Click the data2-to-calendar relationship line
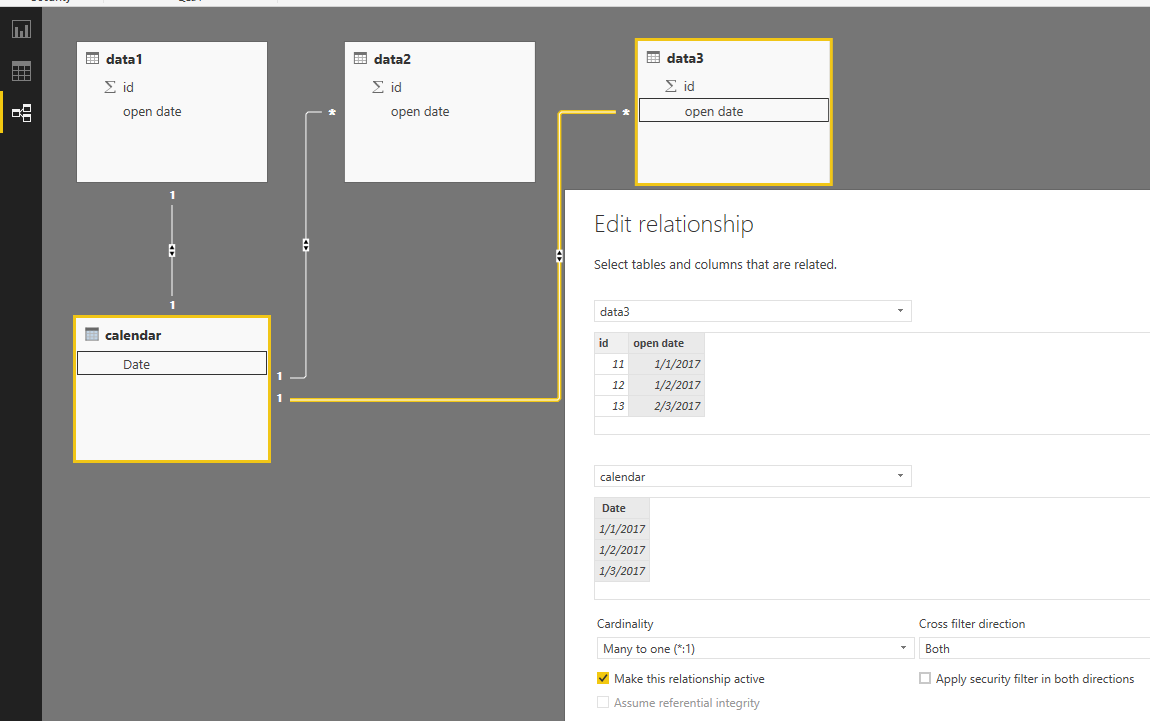 click(306, 308)
